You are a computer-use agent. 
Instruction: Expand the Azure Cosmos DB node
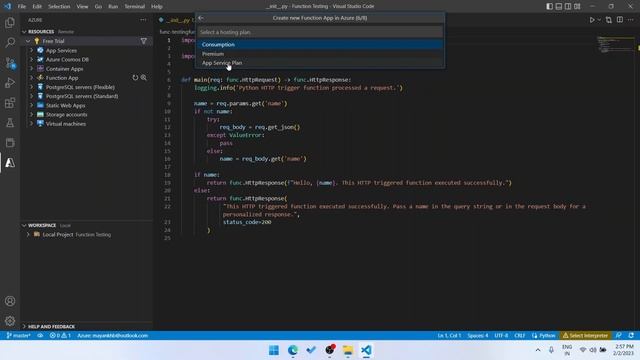point(31,59)
